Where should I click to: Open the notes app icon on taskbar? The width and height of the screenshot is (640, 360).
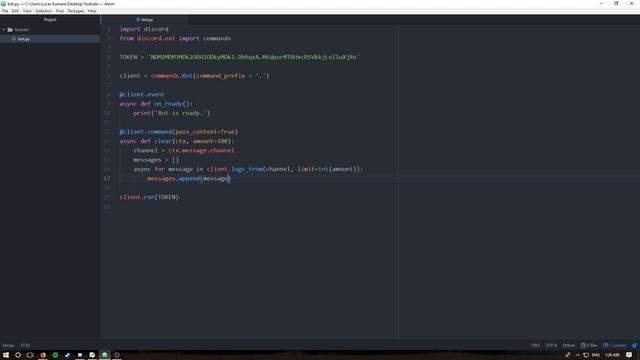coord(92,355)
